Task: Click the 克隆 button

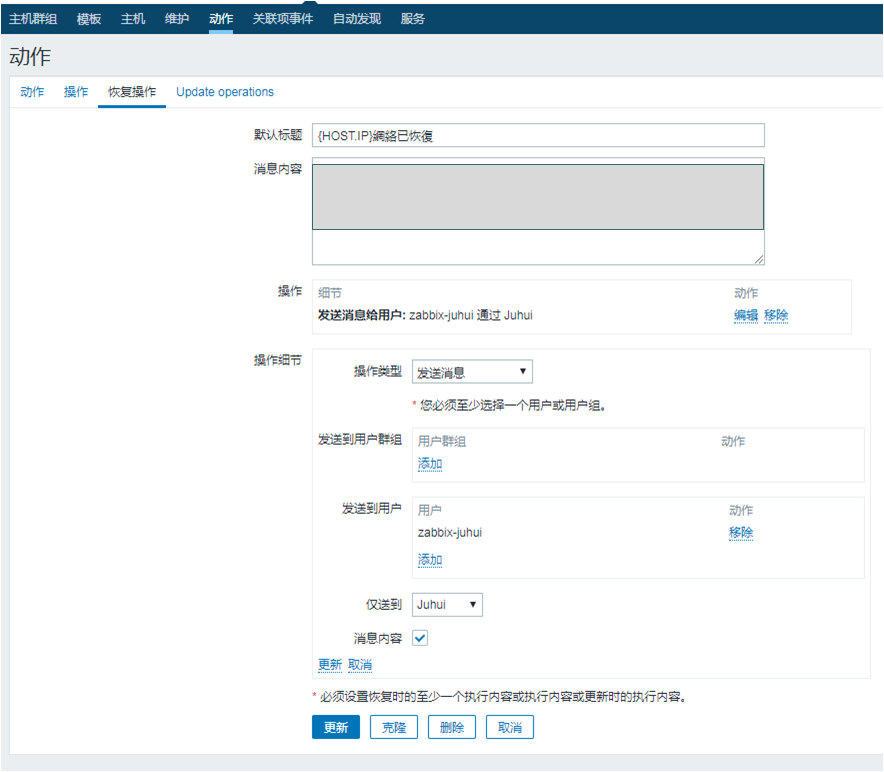Action: point(394,727)
